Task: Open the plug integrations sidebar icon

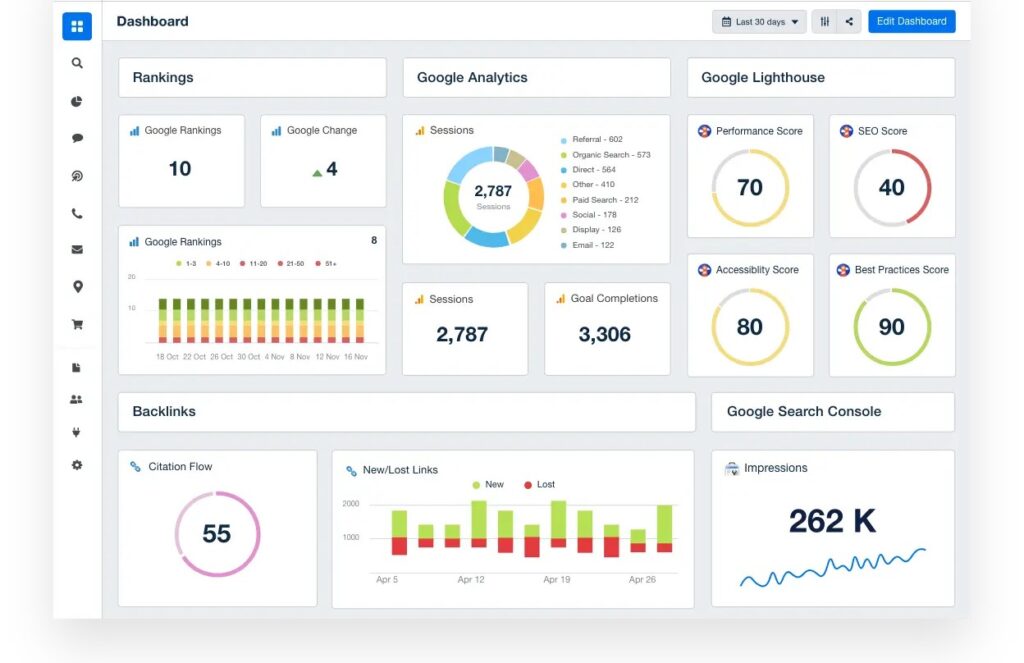Action: pyautogui.click(x=77, y=433)
